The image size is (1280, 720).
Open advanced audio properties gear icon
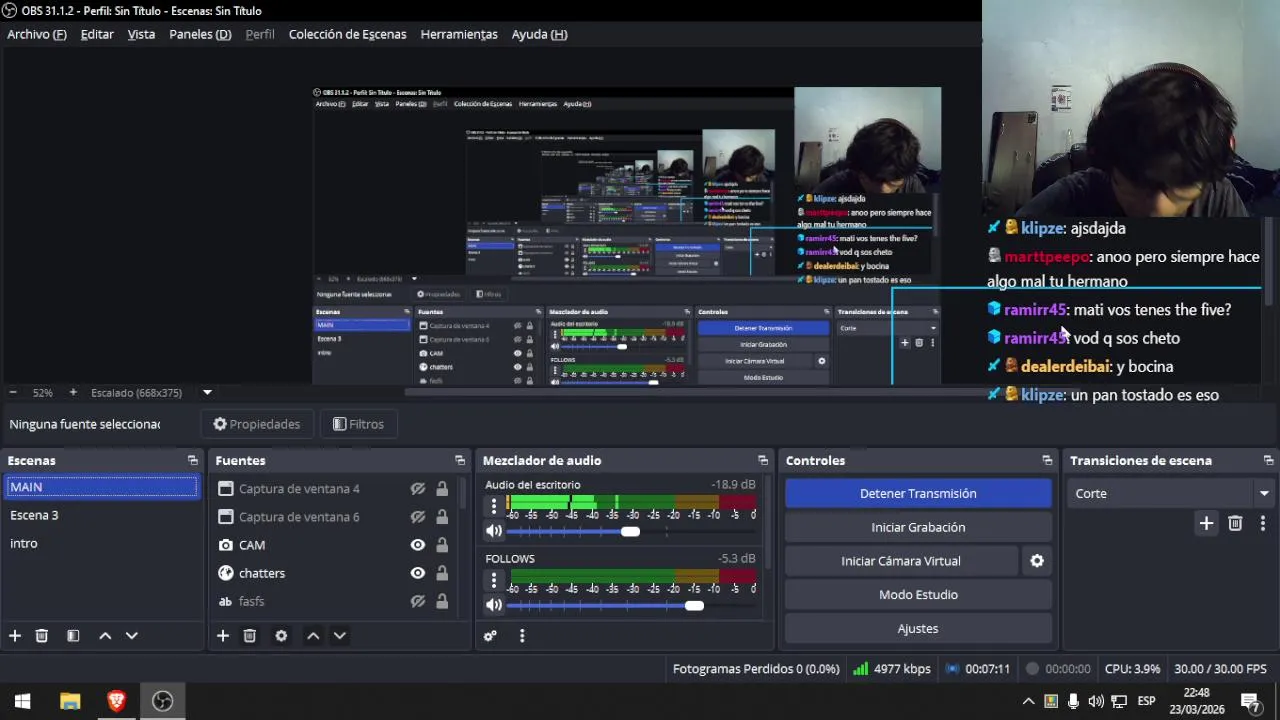490,636
